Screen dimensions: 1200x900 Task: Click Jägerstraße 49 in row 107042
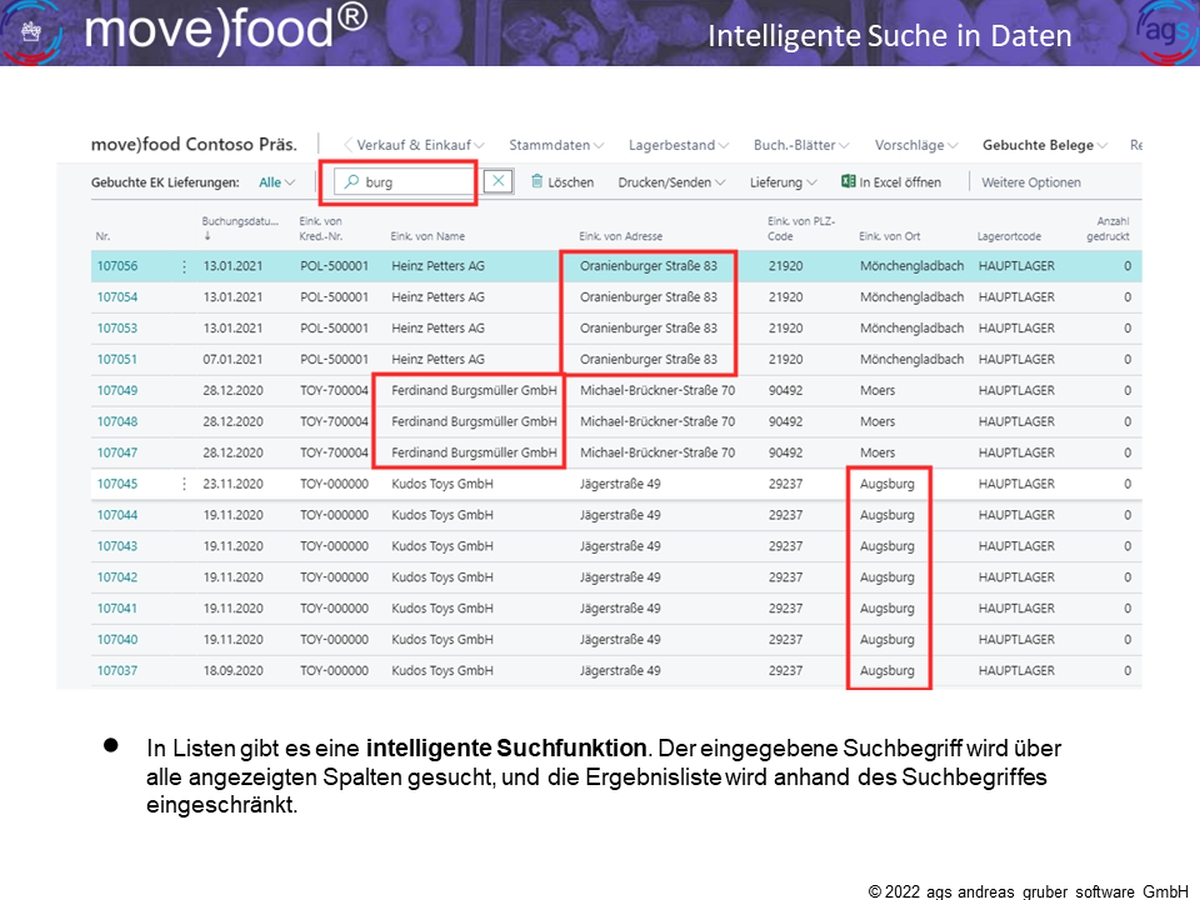[x=620, y=578]
